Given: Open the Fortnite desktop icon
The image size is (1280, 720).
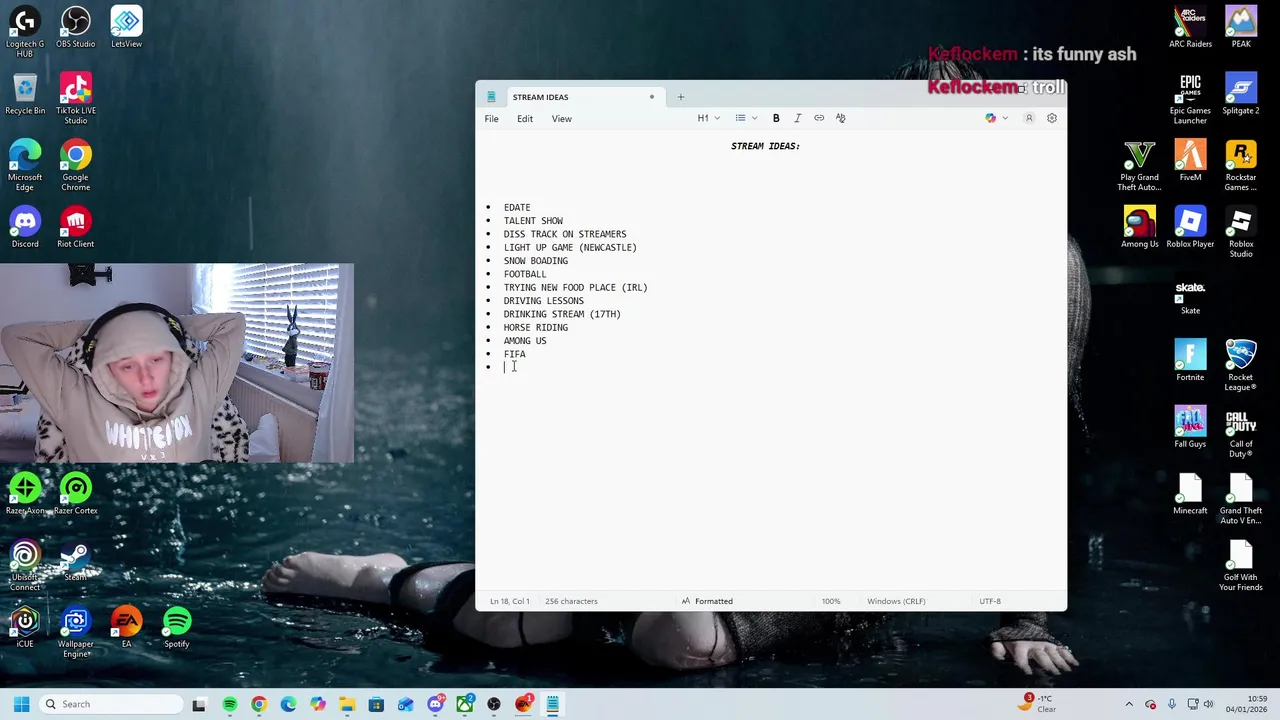Looking at the screenshot, I should [1190, 361].
